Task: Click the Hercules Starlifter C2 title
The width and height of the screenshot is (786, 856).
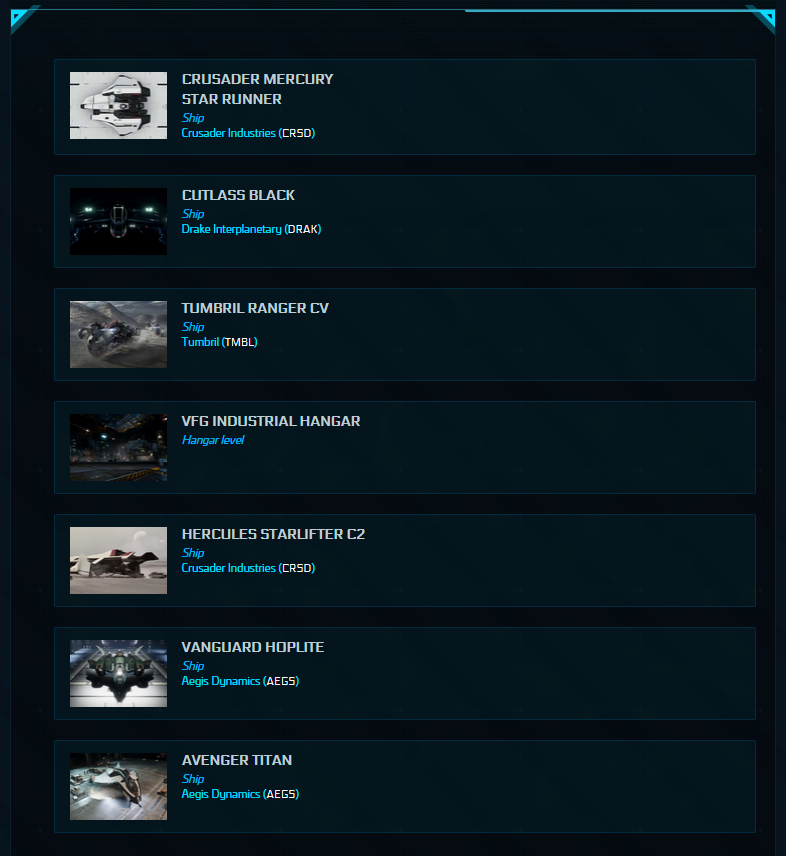Action: point(273,534)
